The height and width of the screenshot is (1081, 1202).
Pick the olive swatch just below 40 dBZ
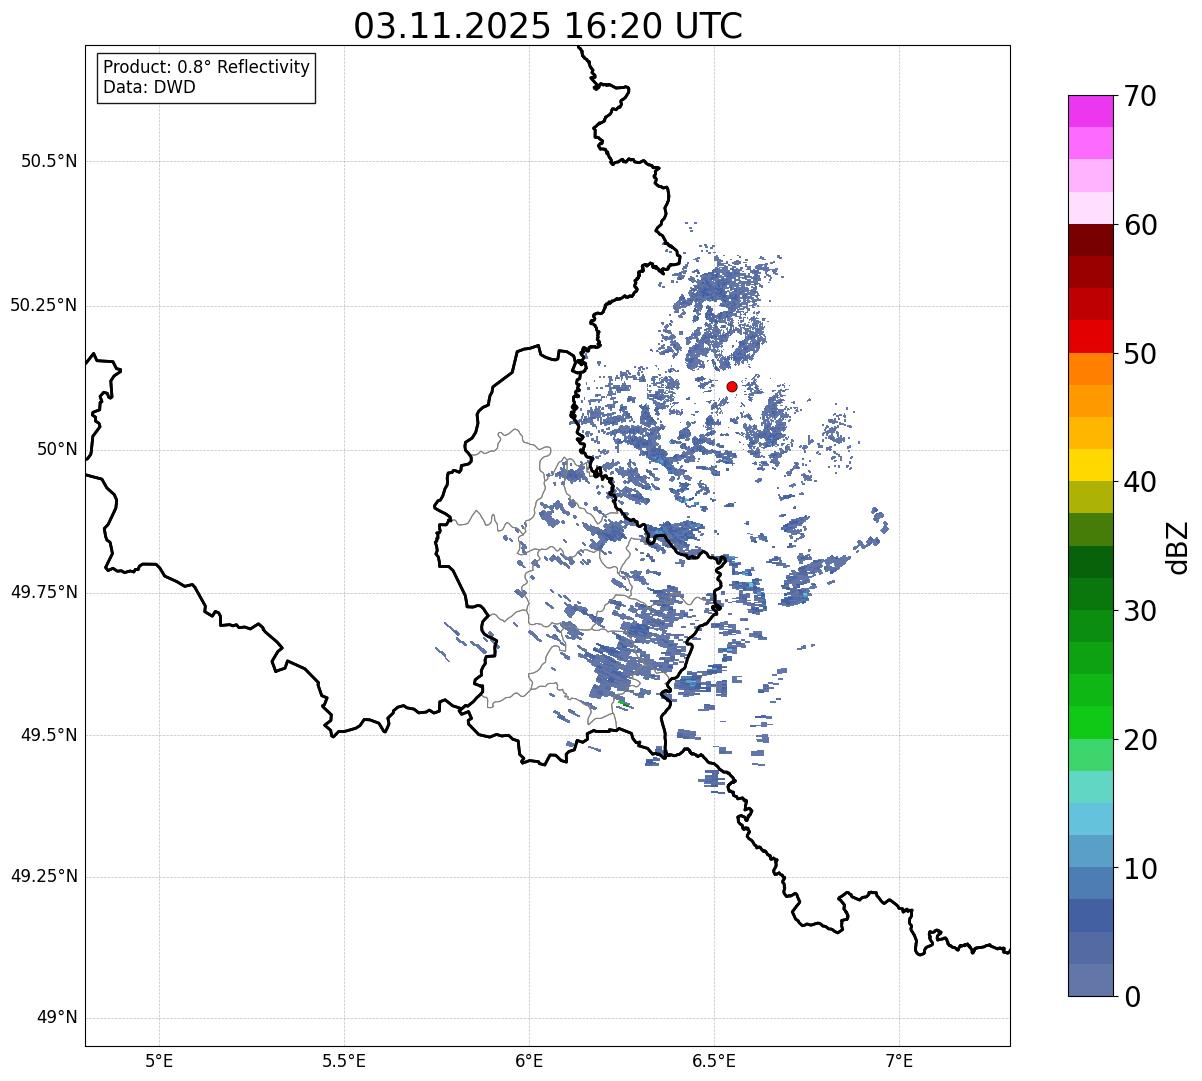tap(1090, 497)
